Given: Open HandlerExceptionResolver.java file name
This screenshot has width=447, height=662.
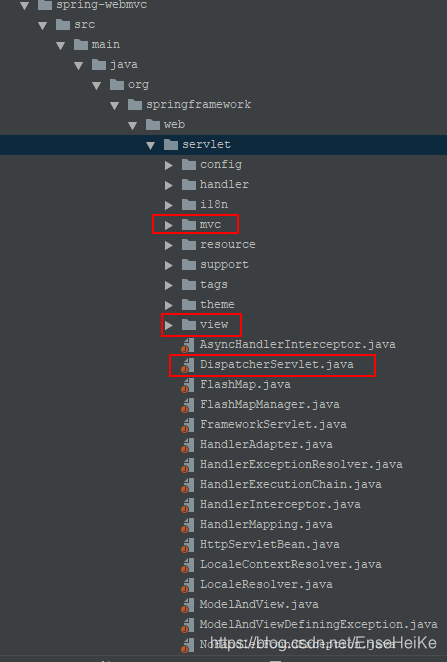Looking at the screenshot, I should pos(301,464).
